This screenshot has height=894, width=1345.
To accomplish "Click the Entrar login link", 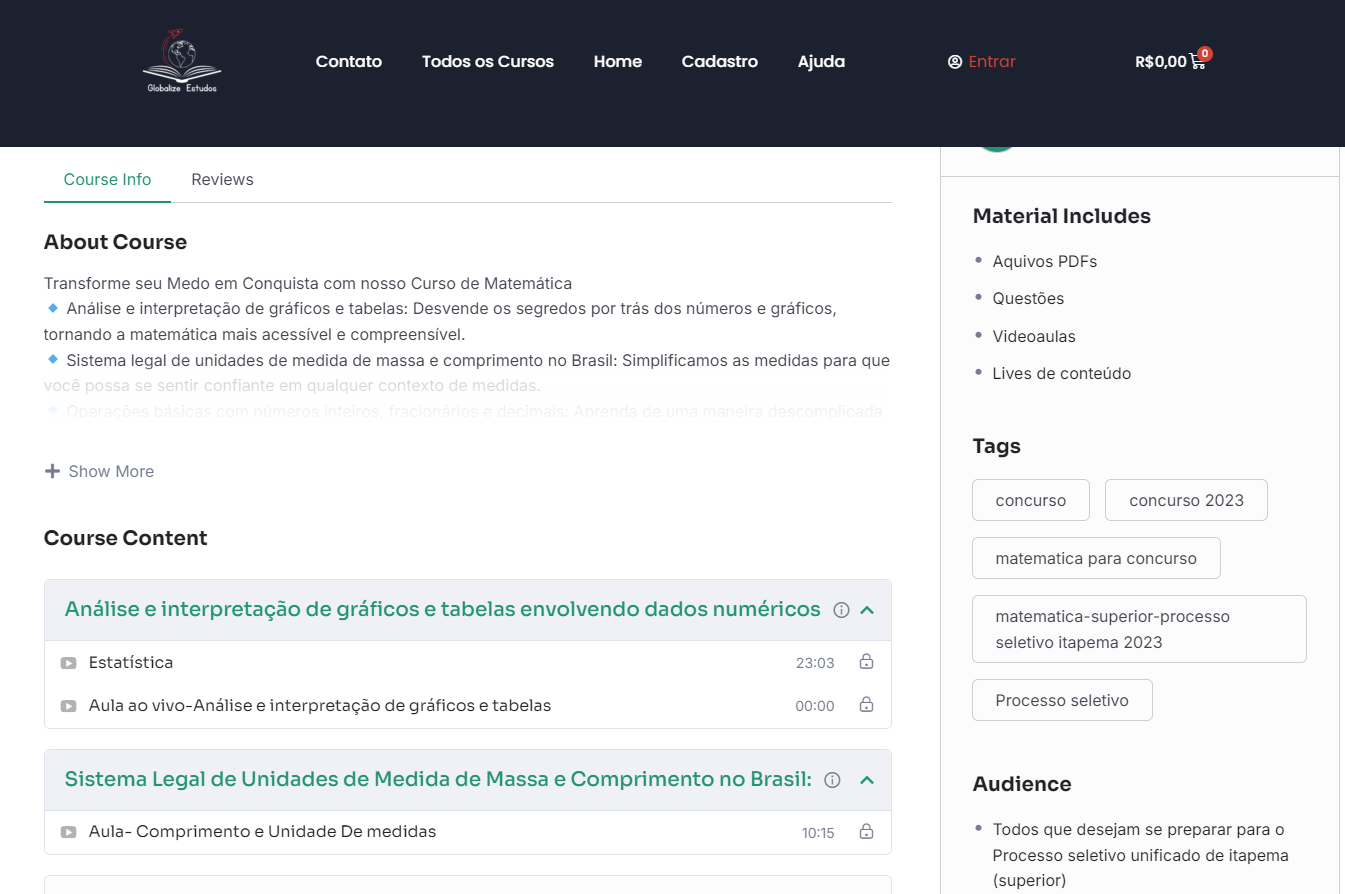I will [992, 62].
